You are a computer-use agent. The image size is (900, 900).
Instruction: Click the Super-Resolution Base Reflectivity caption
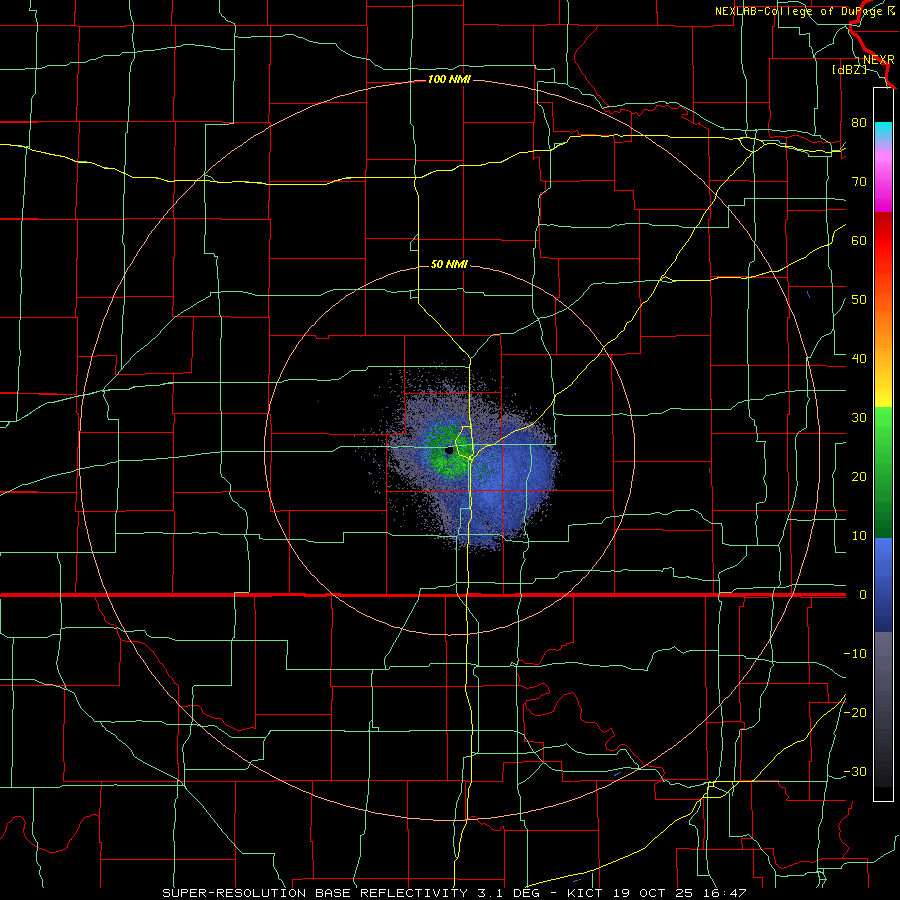tap(454, 893)
